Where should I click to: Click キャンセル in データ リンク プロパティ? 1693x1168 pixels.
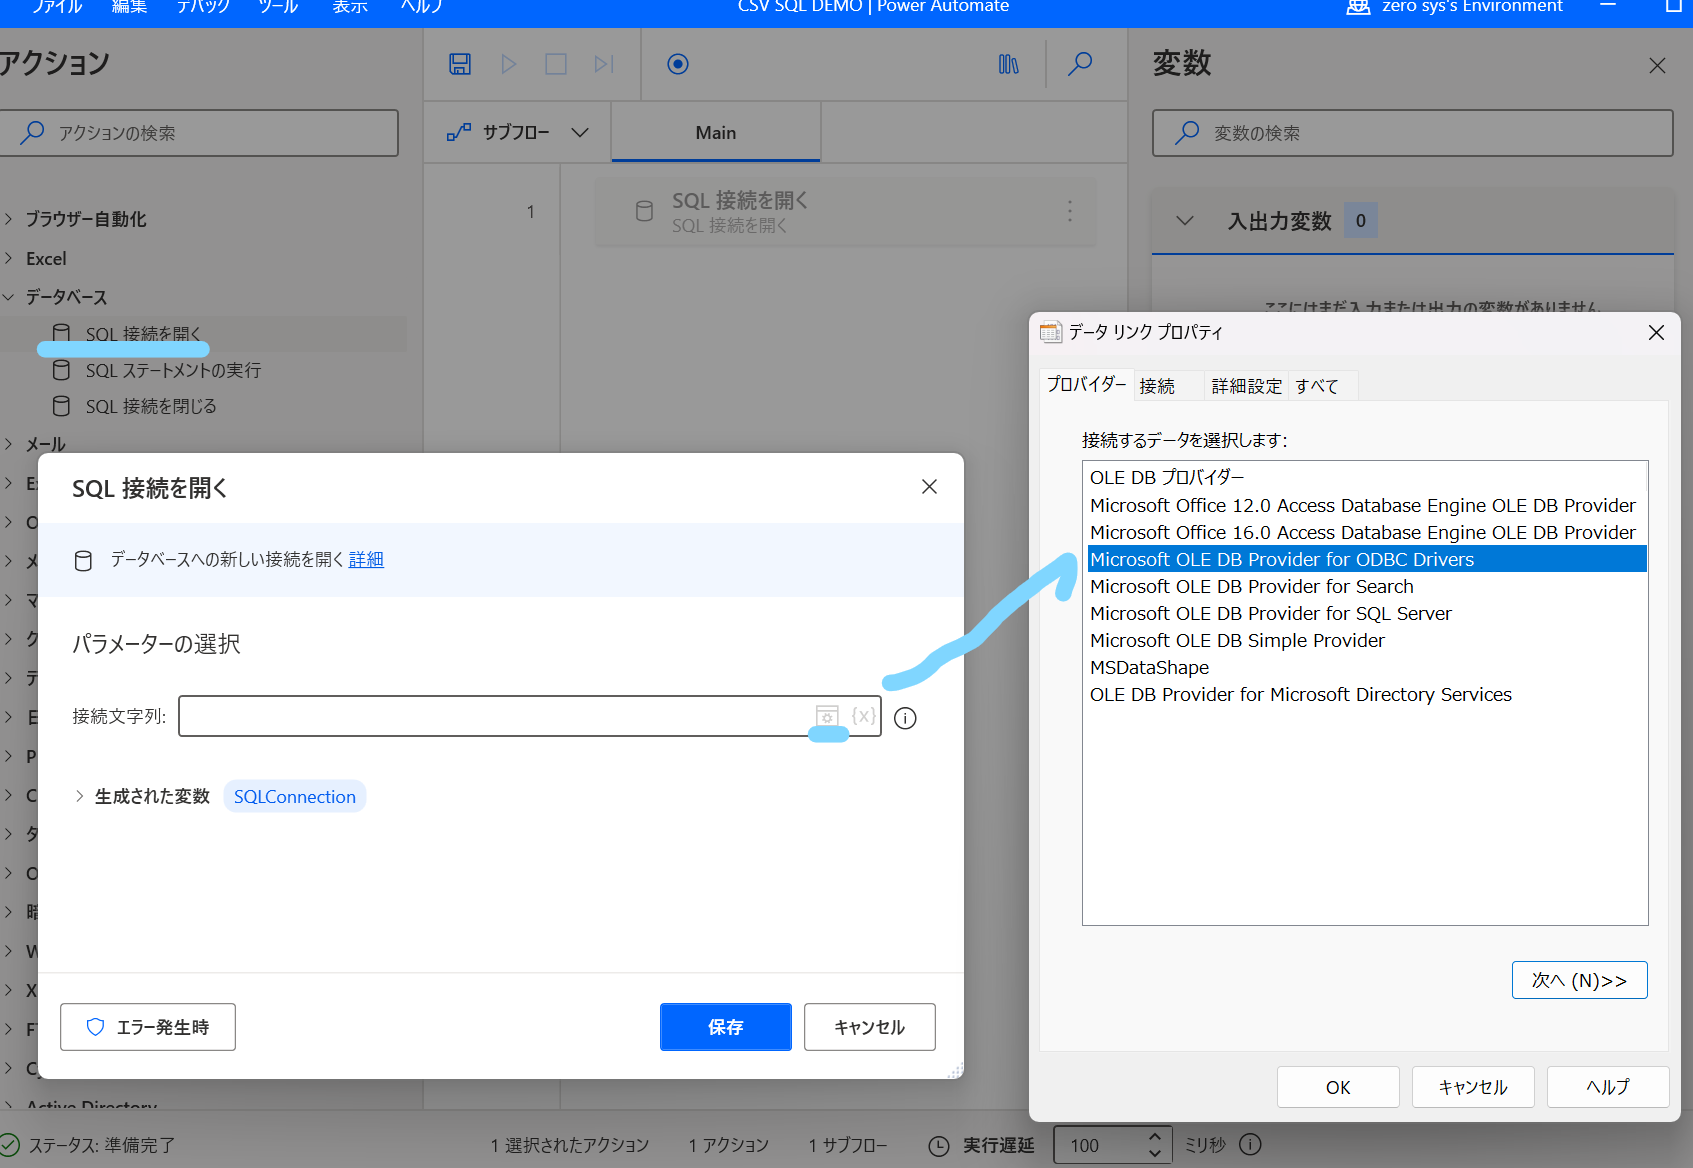pos(1473,1087)
